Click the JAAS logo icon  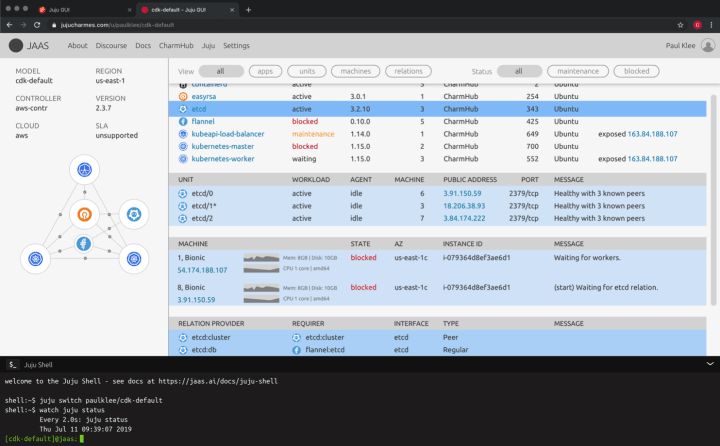pos(16,45)
